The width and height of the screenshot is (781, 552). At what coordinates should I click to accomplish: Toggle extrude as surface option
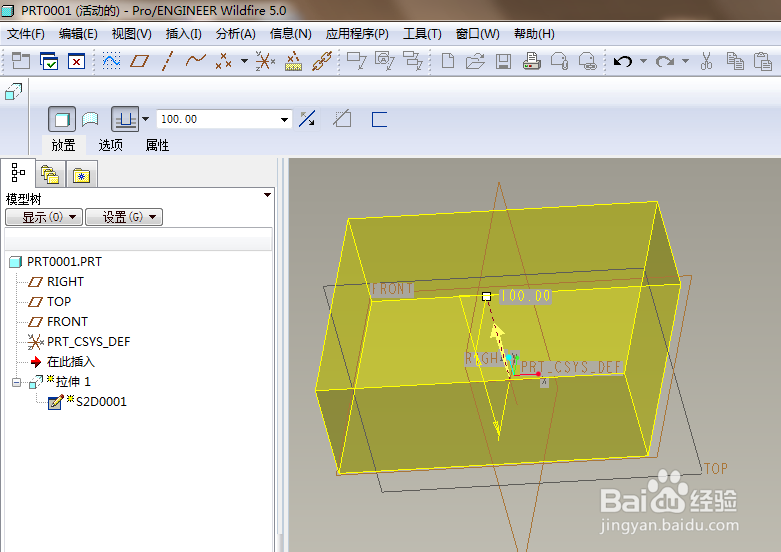pos(90,119)
